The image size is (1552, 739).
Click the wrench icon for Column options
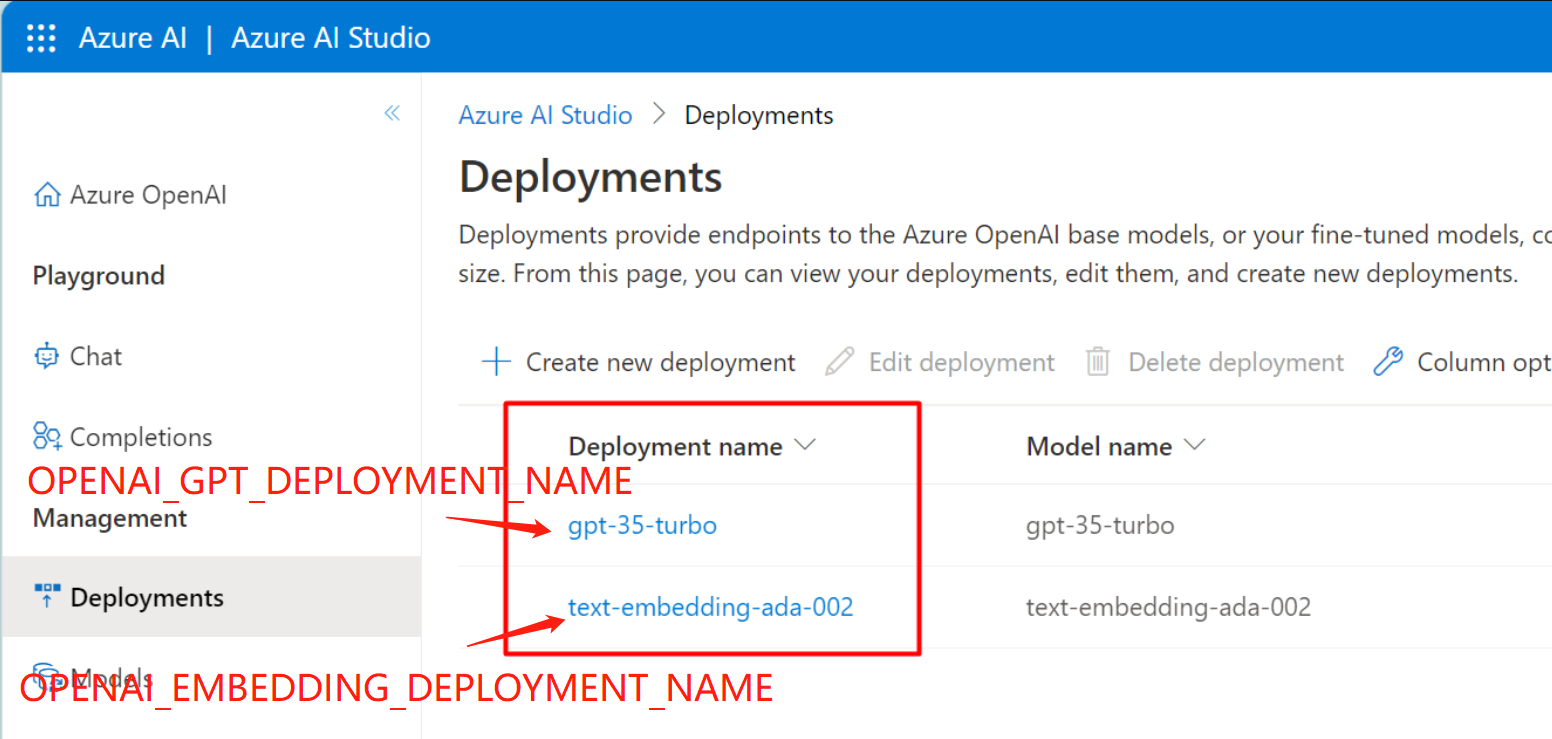tap(1388, 362)
